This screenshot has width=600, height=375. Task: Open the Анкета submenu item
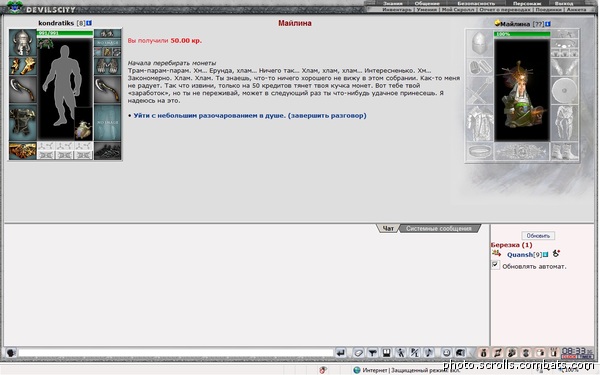pyautogui.click(x=576, y=10)
